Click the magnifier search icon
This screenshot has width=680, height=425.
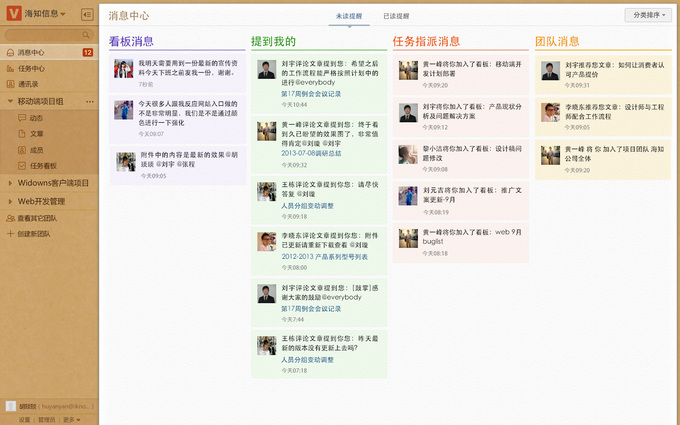85,35
